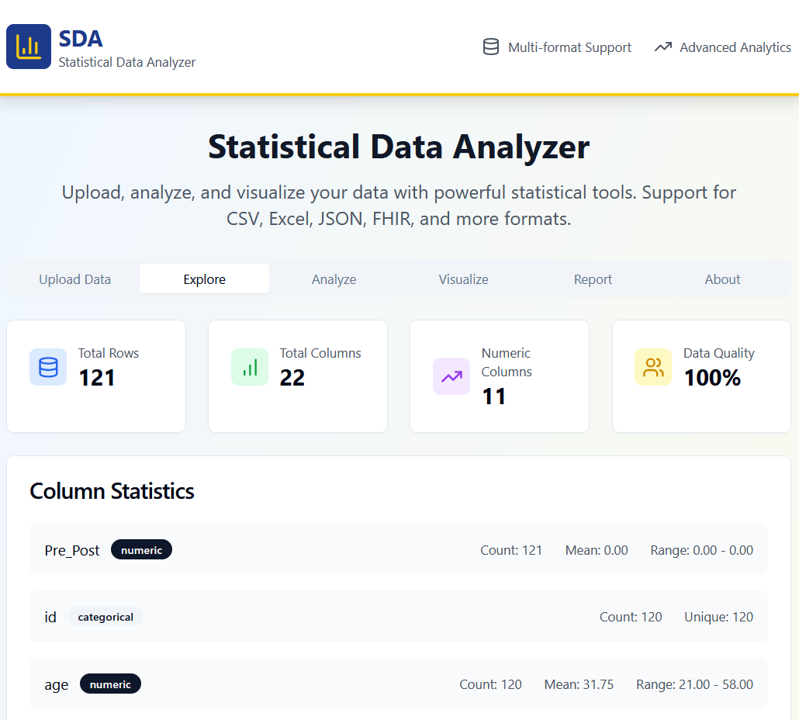
Task: Click Mean: 0.00 in Pre_Post row
Action: pos(596,550)
